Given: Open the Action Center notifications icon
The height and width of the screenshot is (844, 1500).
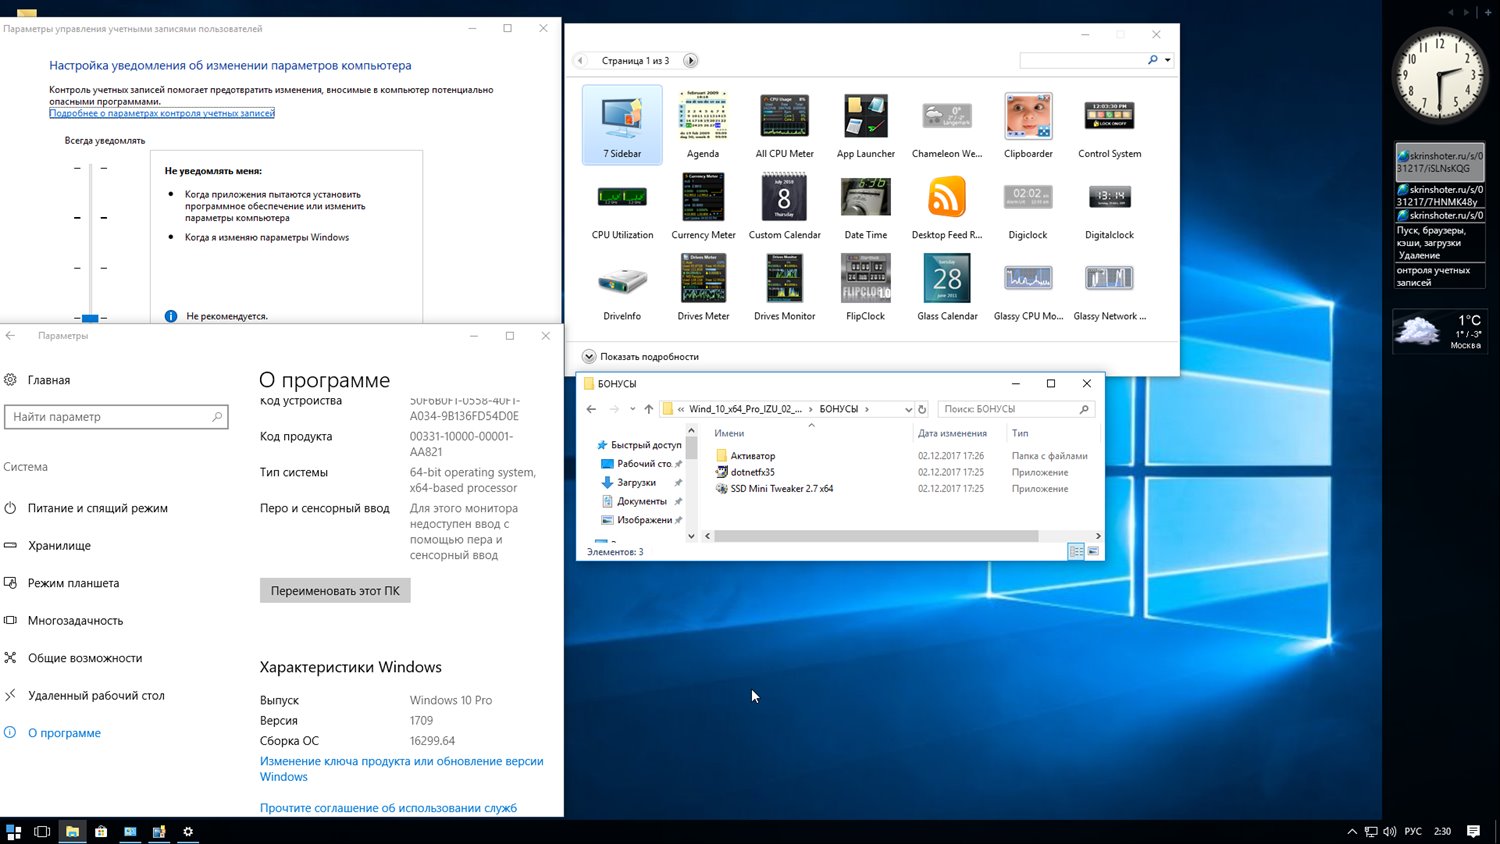Looking at the screenshot, I should 1473,831.
